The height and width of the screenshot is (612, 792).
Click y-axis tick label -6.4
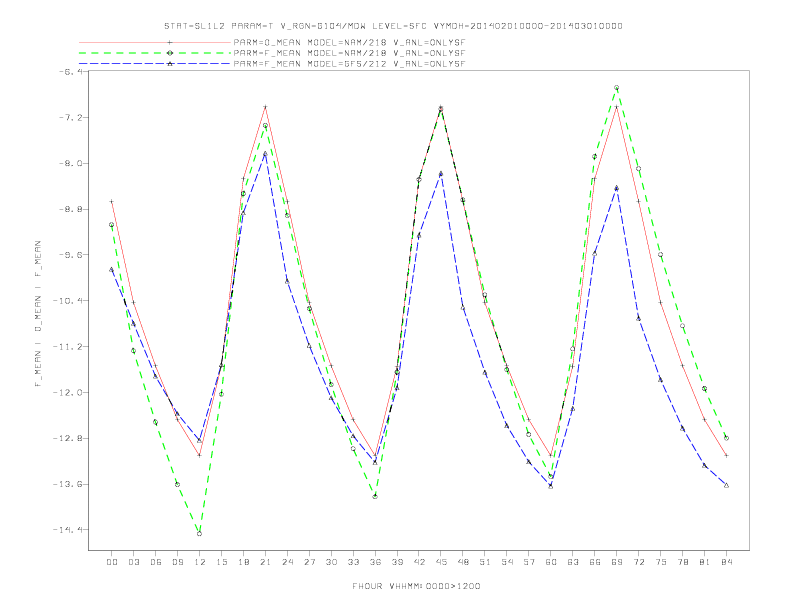(71, 72)
